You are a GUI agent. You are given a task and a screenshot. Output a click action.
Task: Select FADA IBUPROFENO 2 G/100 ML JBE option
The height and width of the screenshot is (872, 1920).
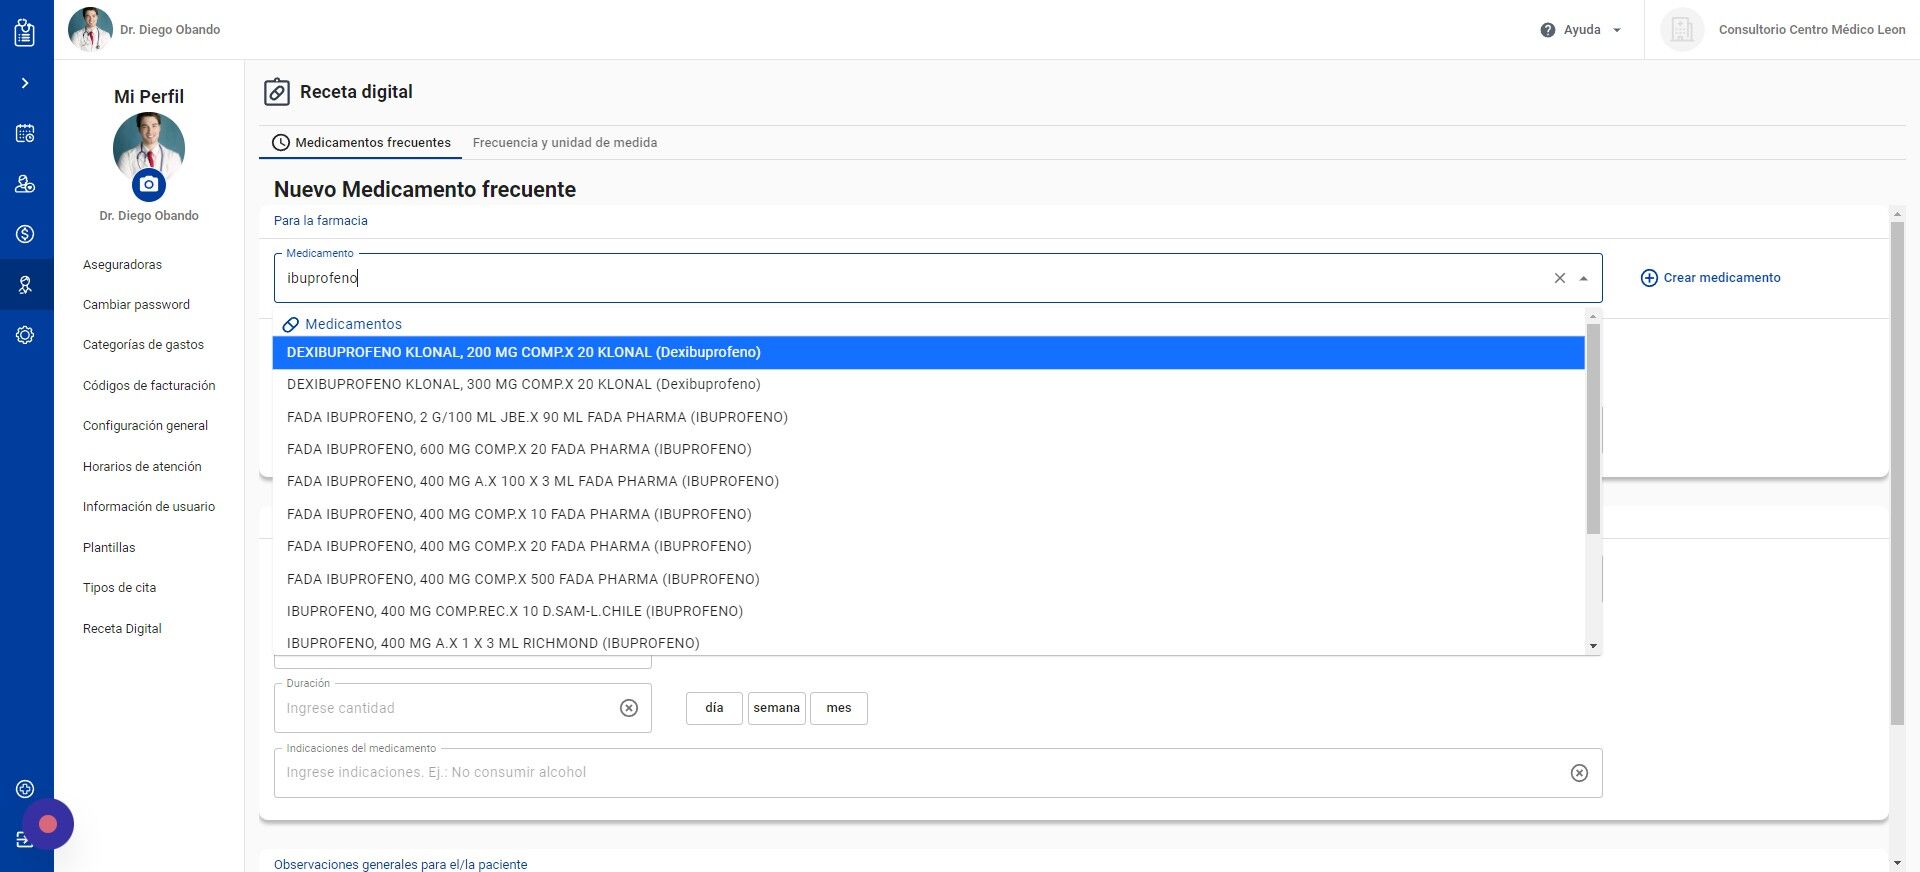click(x=928, y=417)
